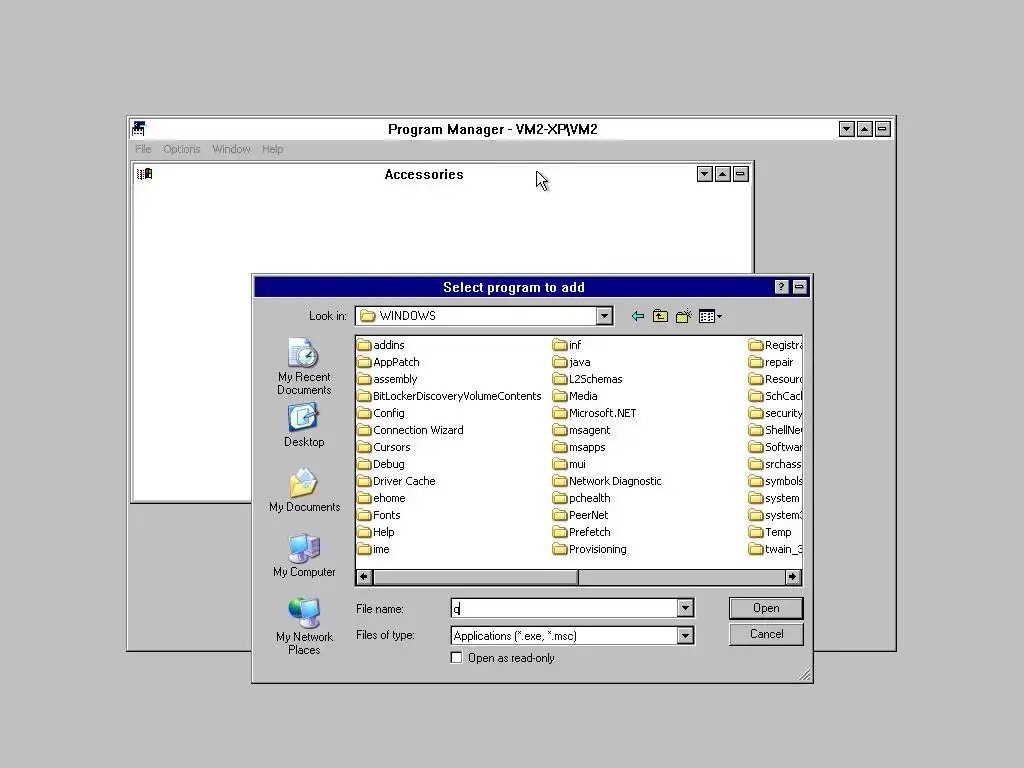Select the srchasst folder
The image size is (1024, 768).
click(x=776, y=464)
